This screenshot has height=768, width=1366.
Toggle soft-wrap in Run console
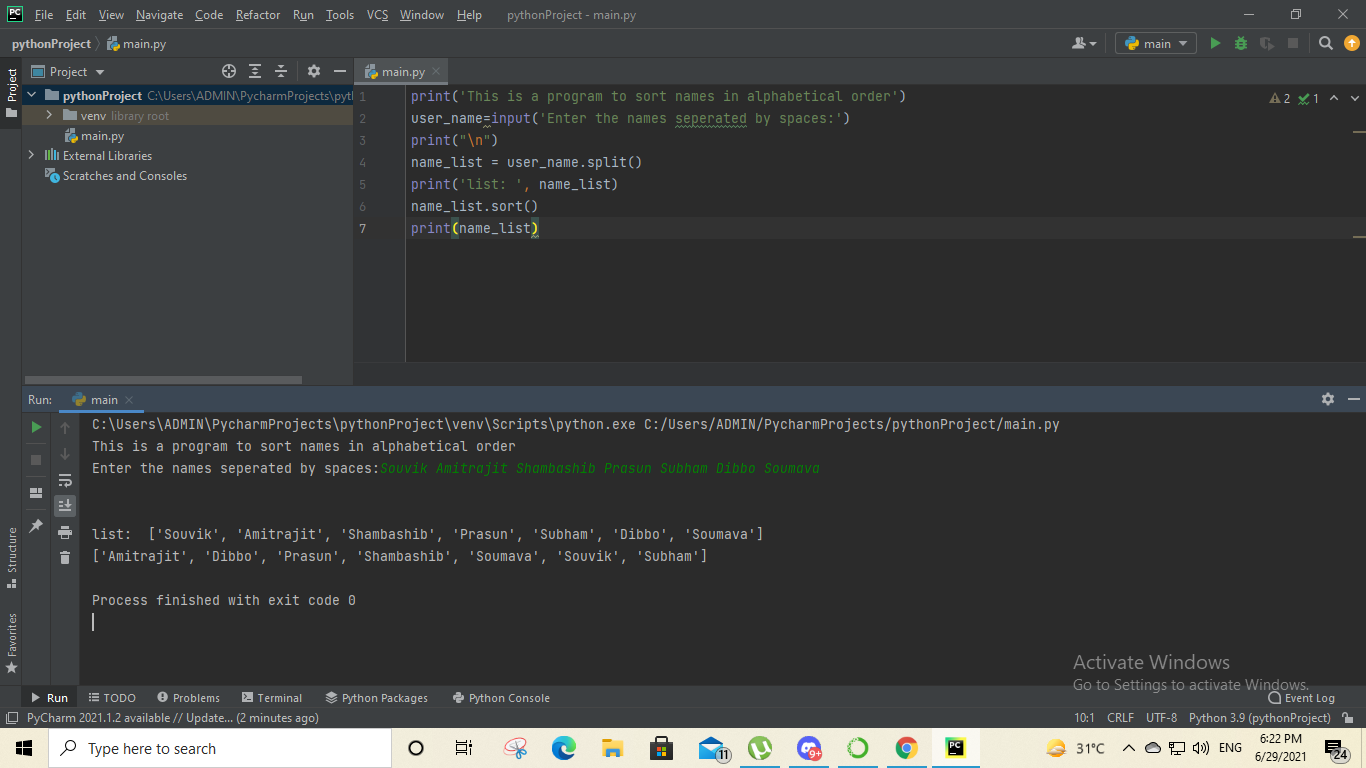click(x=65, y=480)
